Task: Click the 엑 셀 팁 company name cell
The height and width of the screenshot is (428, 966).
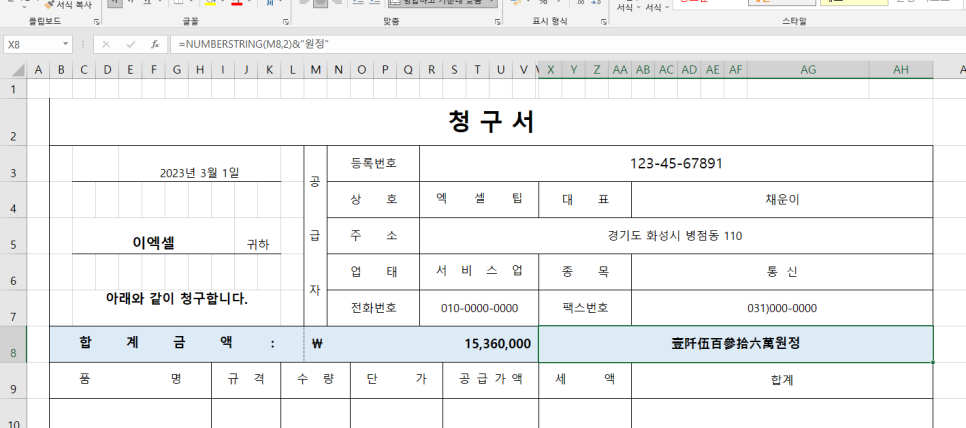Action: tap(479, 200)
